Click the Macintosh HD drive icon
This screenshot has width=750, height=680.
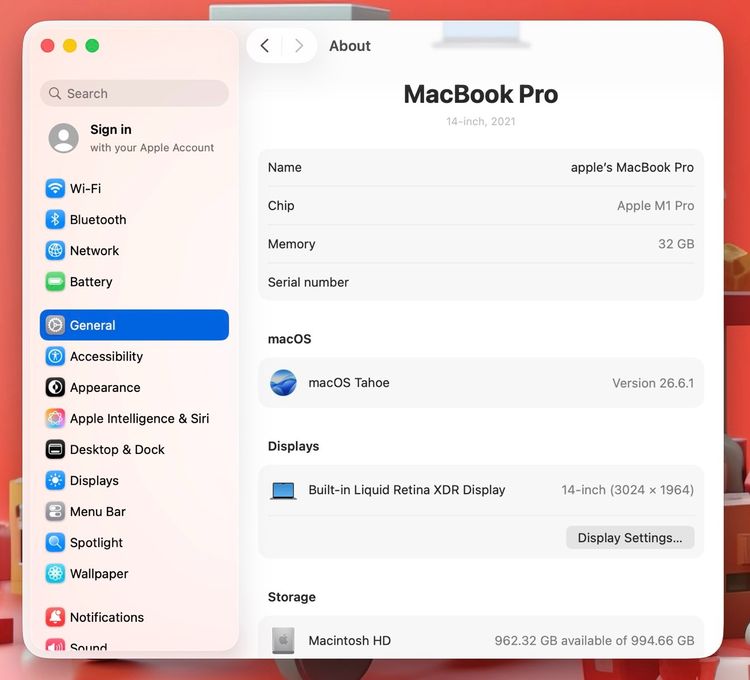click(x=283, y=641)
